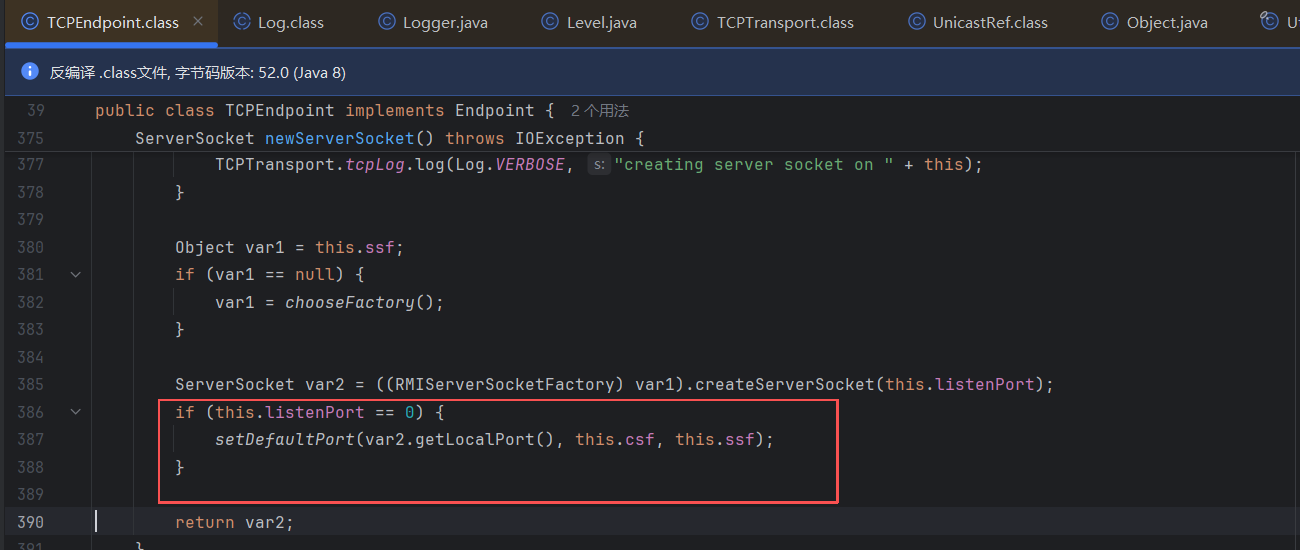
Task: Open the "2 个用法" usages hint
Action: pos(599,111)
